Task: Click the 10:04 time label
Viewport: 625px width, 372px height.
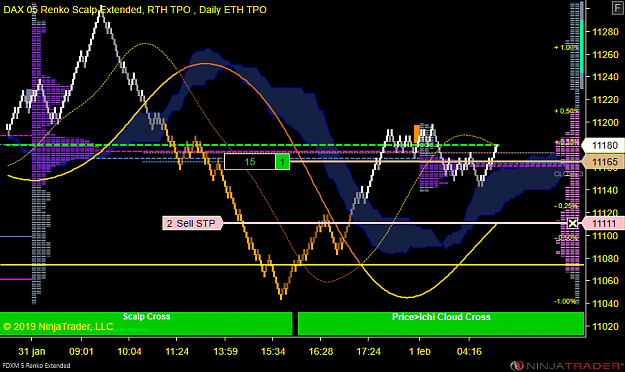Action: pos(129,352)
